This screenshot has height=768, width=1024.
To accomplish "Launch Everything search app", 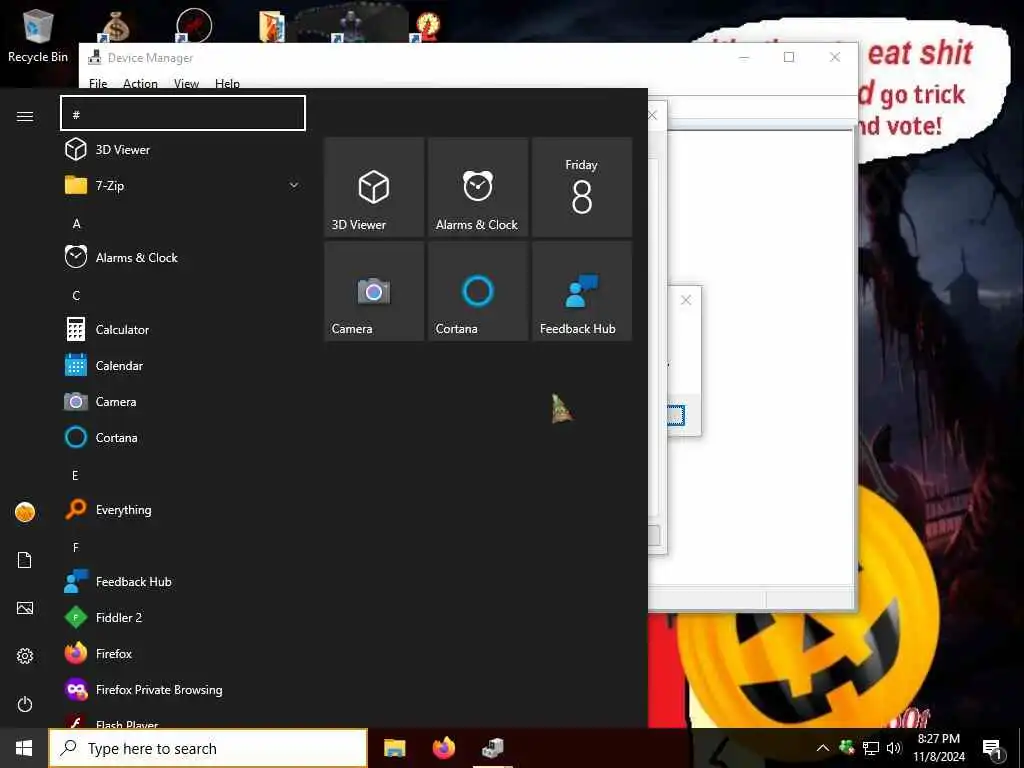I will point(183,509).
